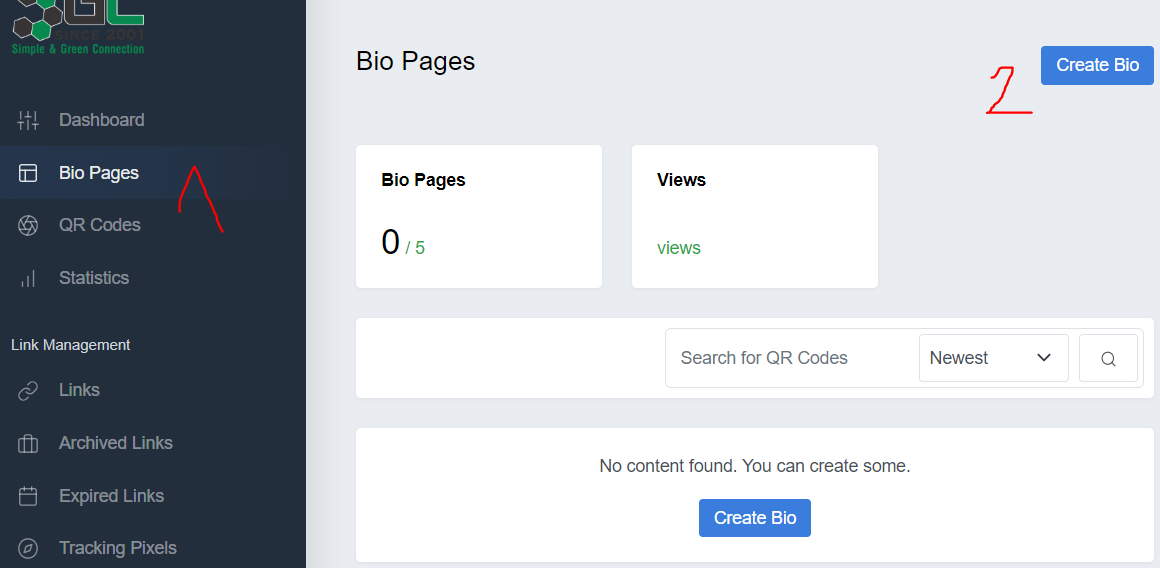Click the Archived Links briefcase icon

tap(28, 443)
